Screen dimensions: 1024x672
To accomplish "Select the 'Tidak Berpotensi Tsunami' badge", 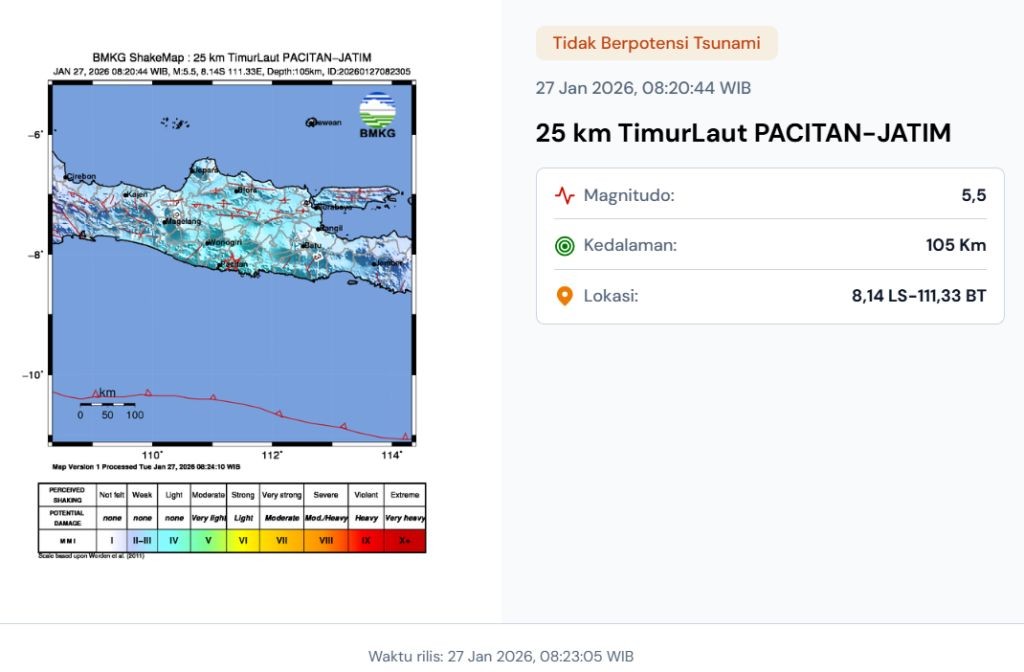I will (656, 43).
